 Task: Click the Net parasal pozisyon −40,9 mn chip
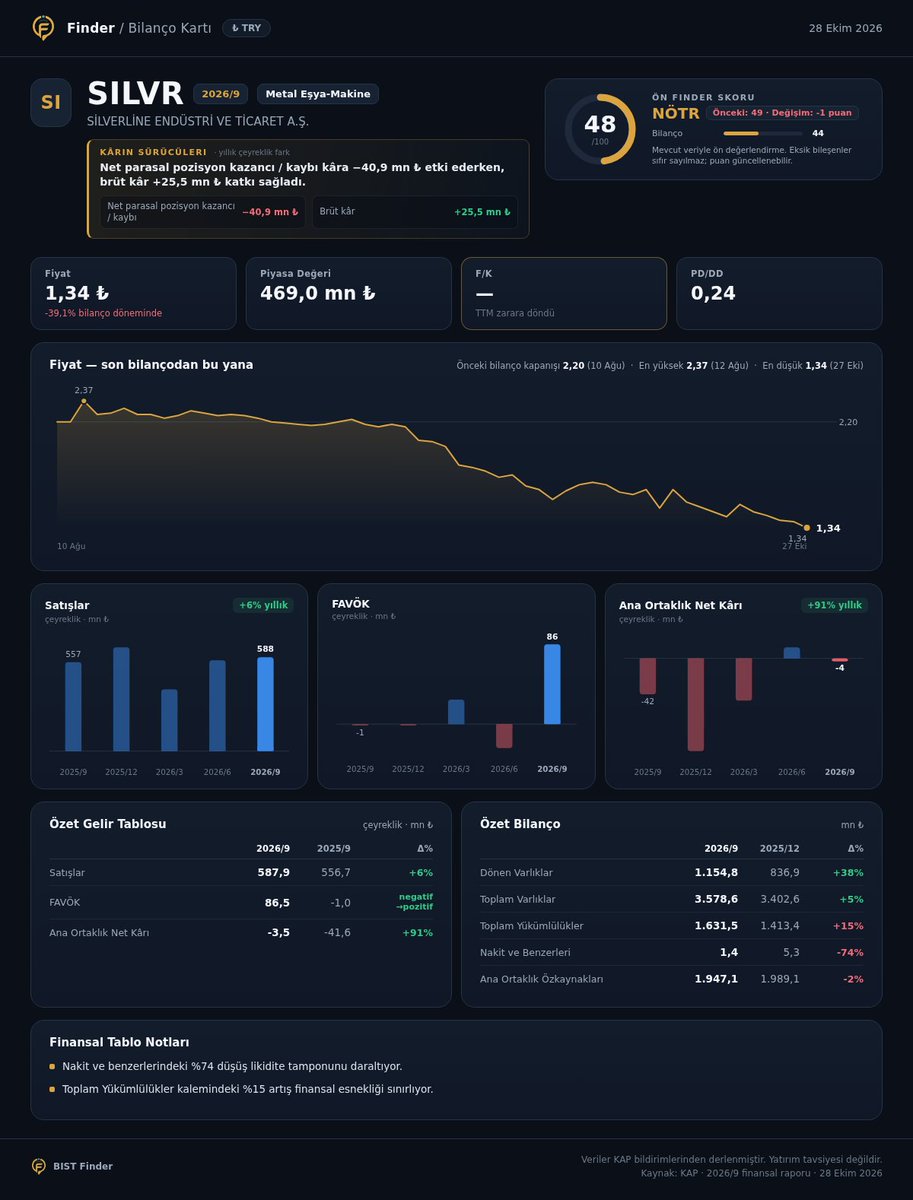pos(203,212)
